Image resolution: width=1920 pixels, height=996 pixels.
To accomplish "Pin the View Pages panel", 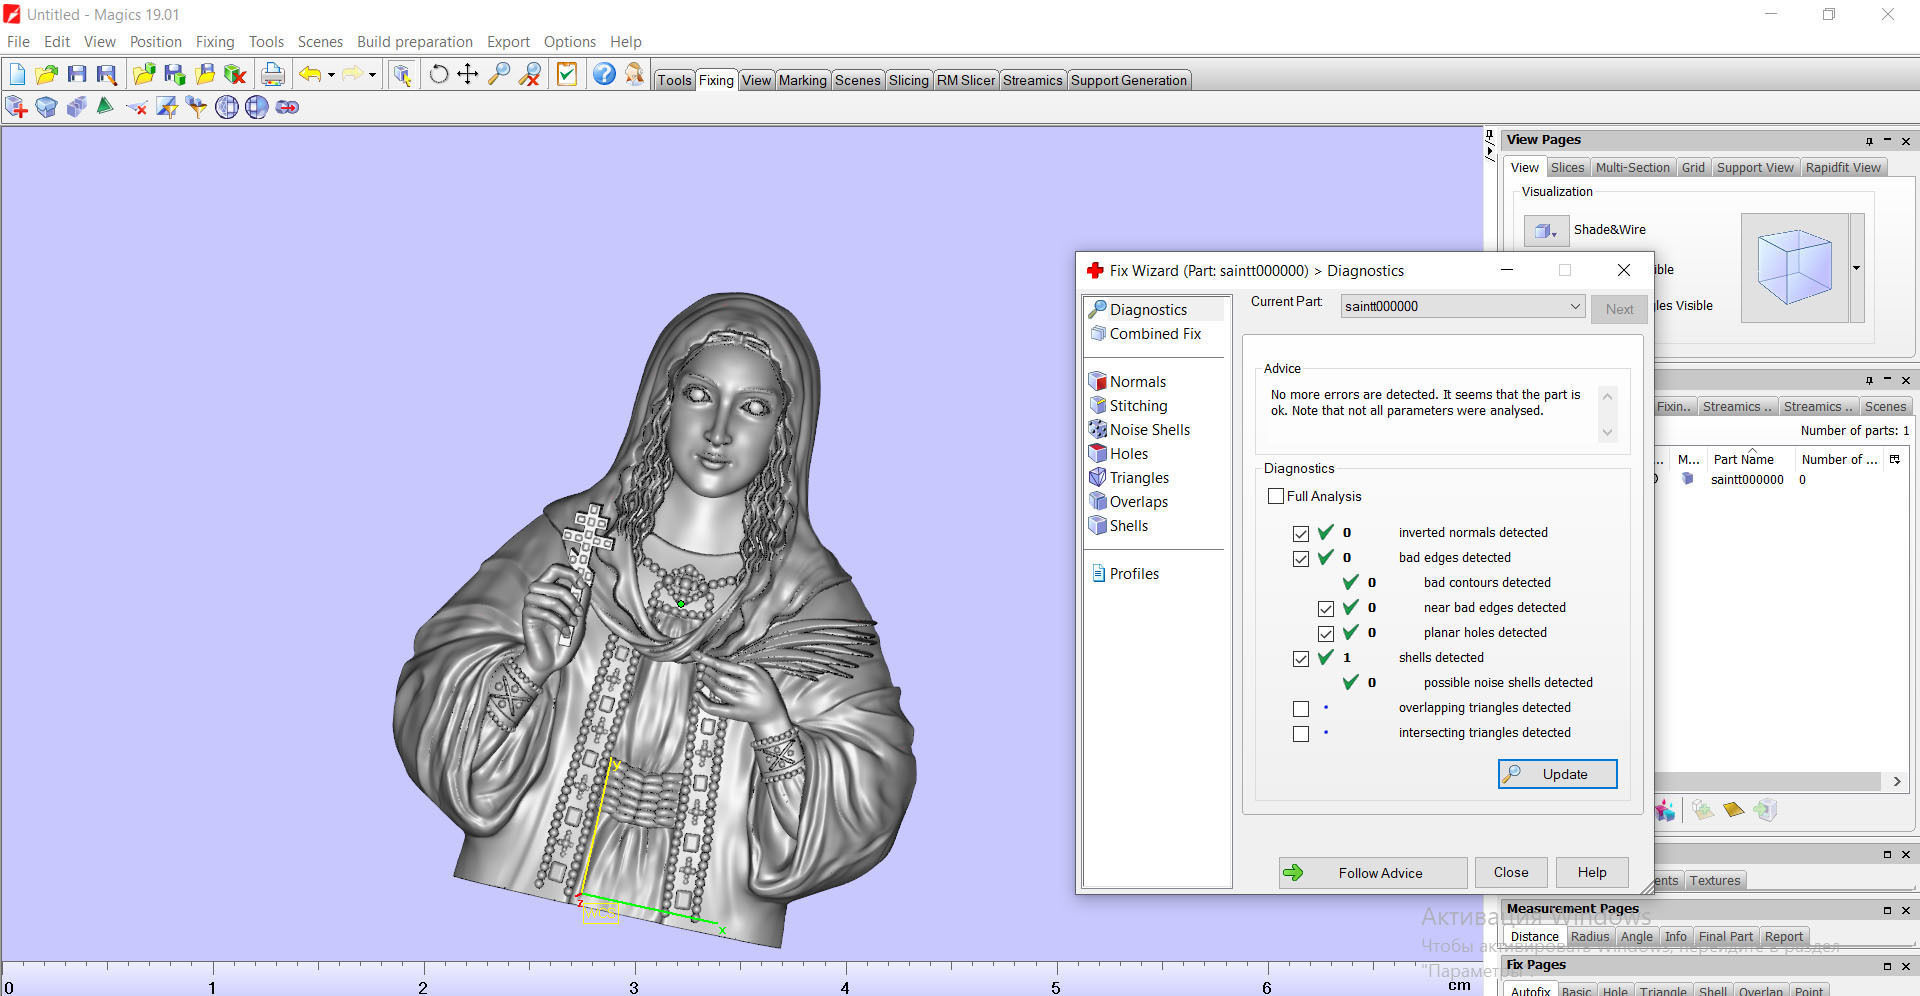I will pos(1868,141).
